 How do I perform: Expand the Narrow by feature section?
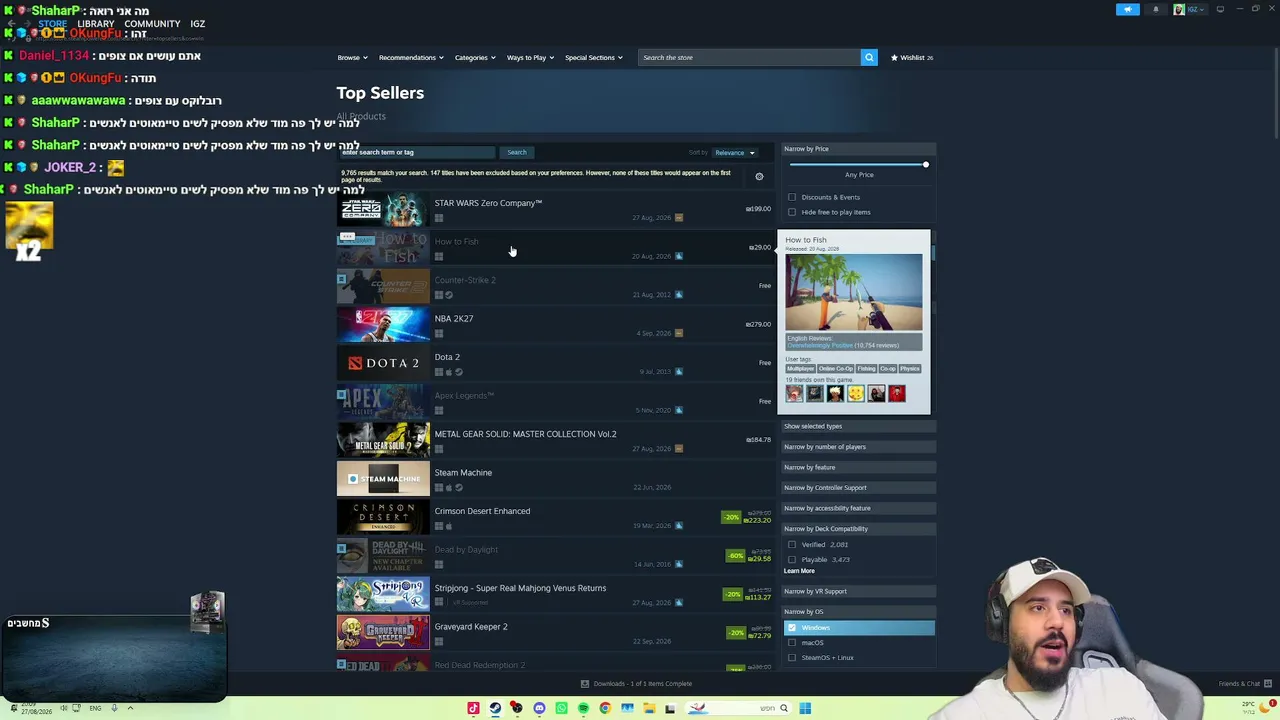tap(857, 467)
